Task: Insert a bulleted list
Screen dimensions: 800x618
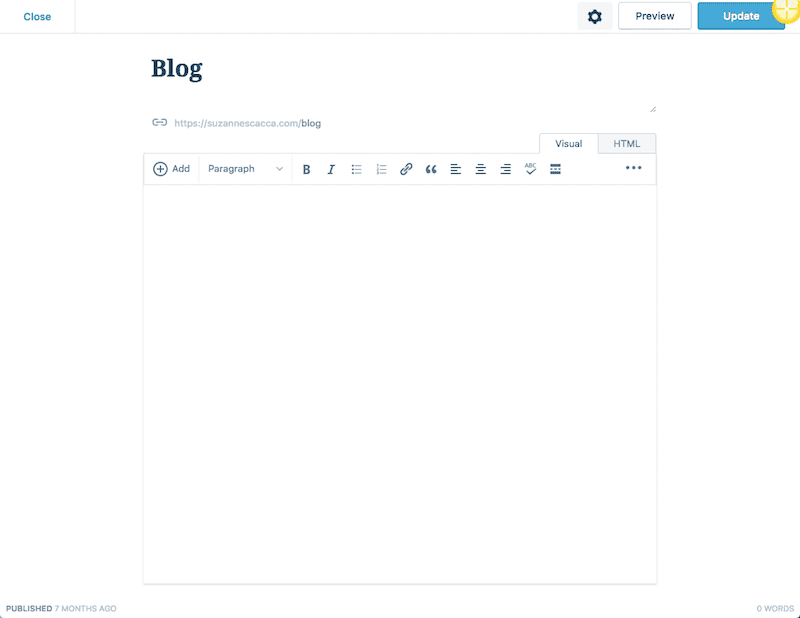Action: click(356, 169)
